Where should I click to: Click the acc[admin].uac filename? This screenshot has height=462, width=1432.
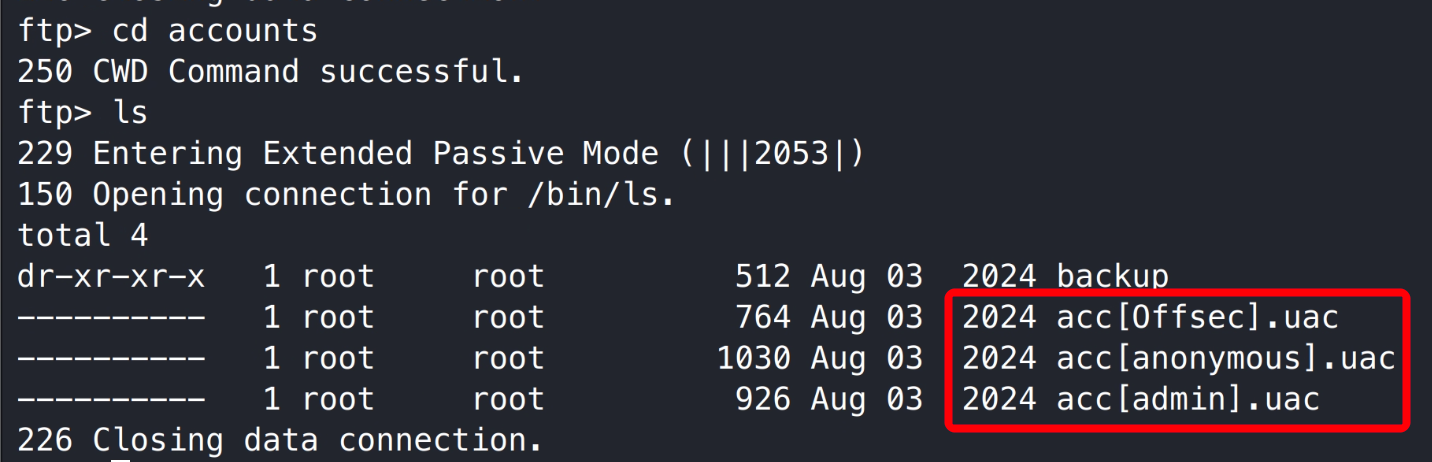point(1188,399)
